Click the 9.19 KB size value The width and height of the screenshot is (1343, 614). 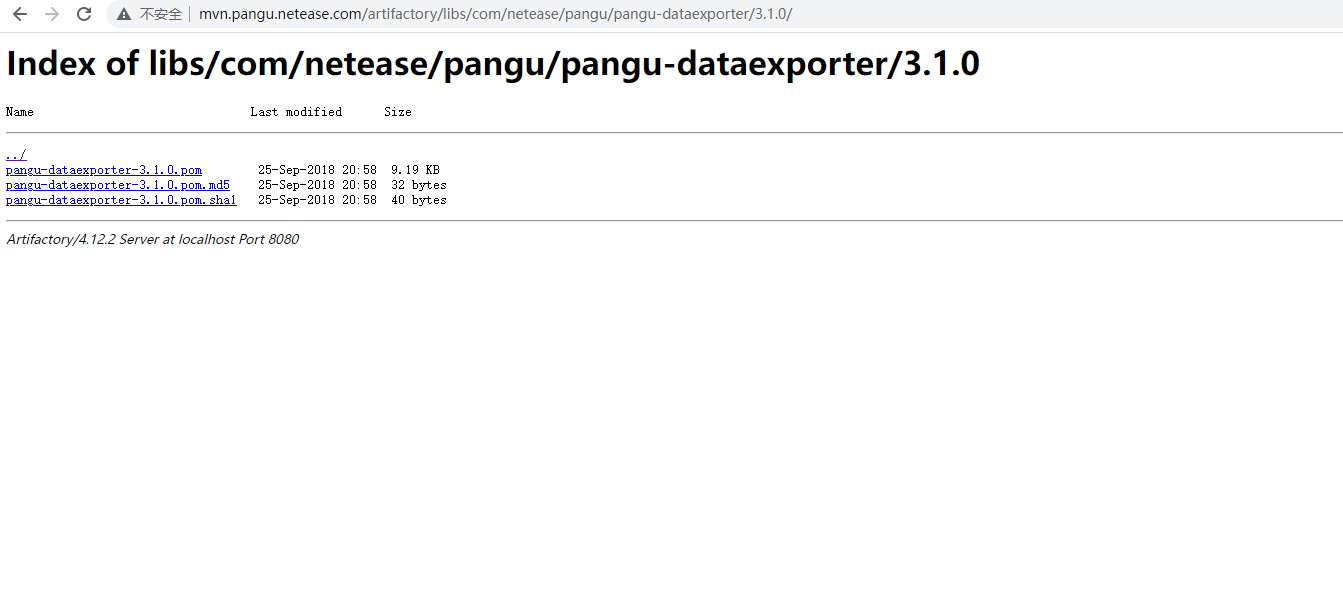tap(415, 170)
